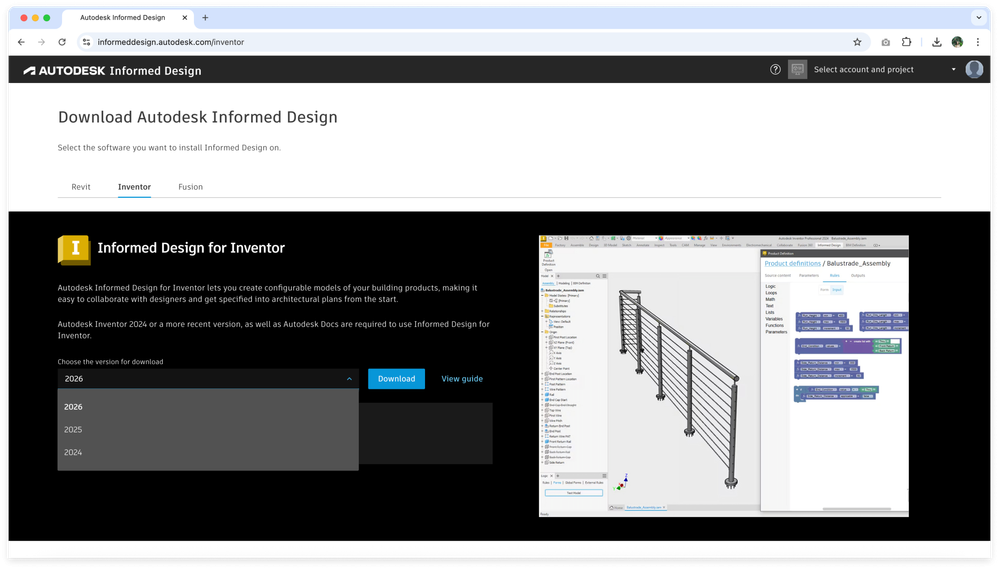
Task: Click the camera screenshot extension icon
Action: click(x=886, y=42)
